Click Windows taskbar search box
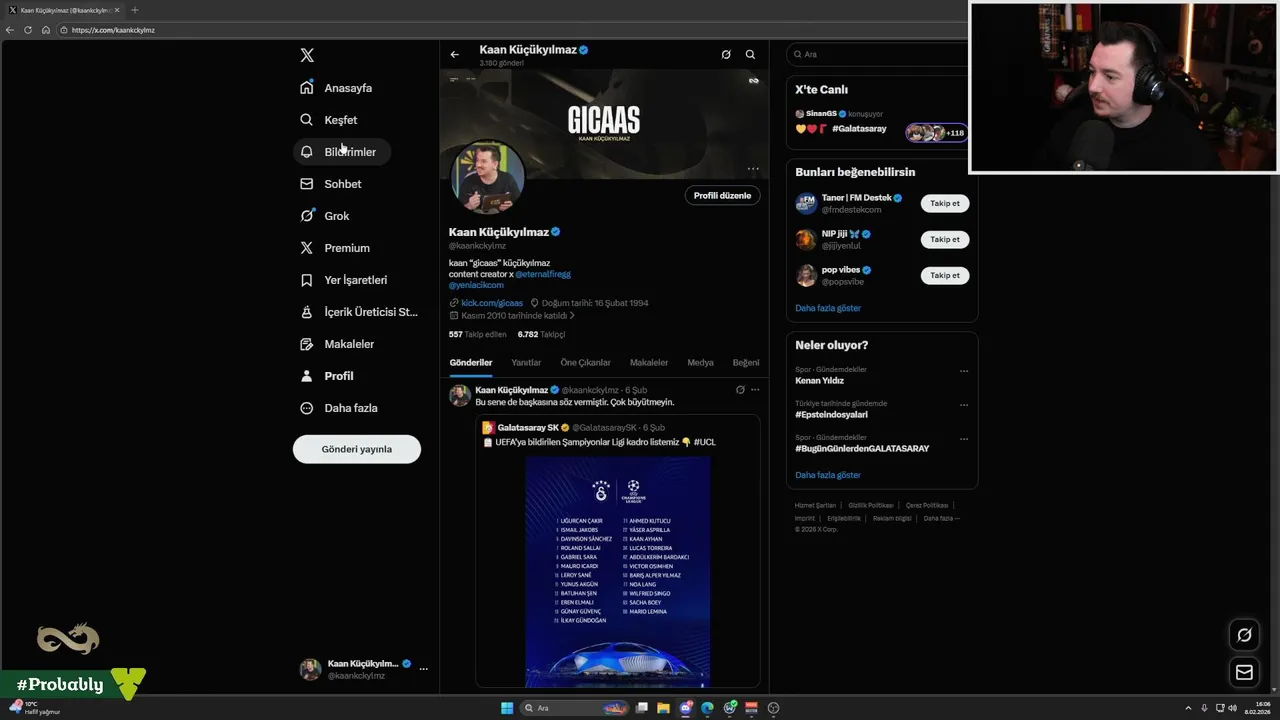The height and width of the screenshot is (720, 1280). click(x=572, y=708)
